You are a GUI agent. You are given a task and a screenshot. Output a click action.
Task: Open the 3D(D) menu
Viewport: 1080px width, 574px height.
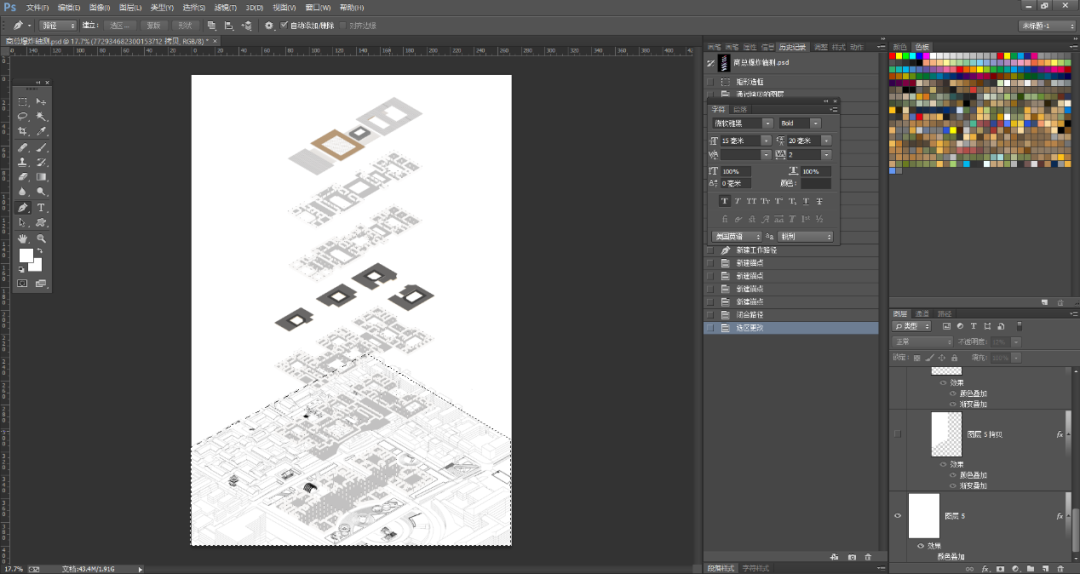tap(254, 8)
